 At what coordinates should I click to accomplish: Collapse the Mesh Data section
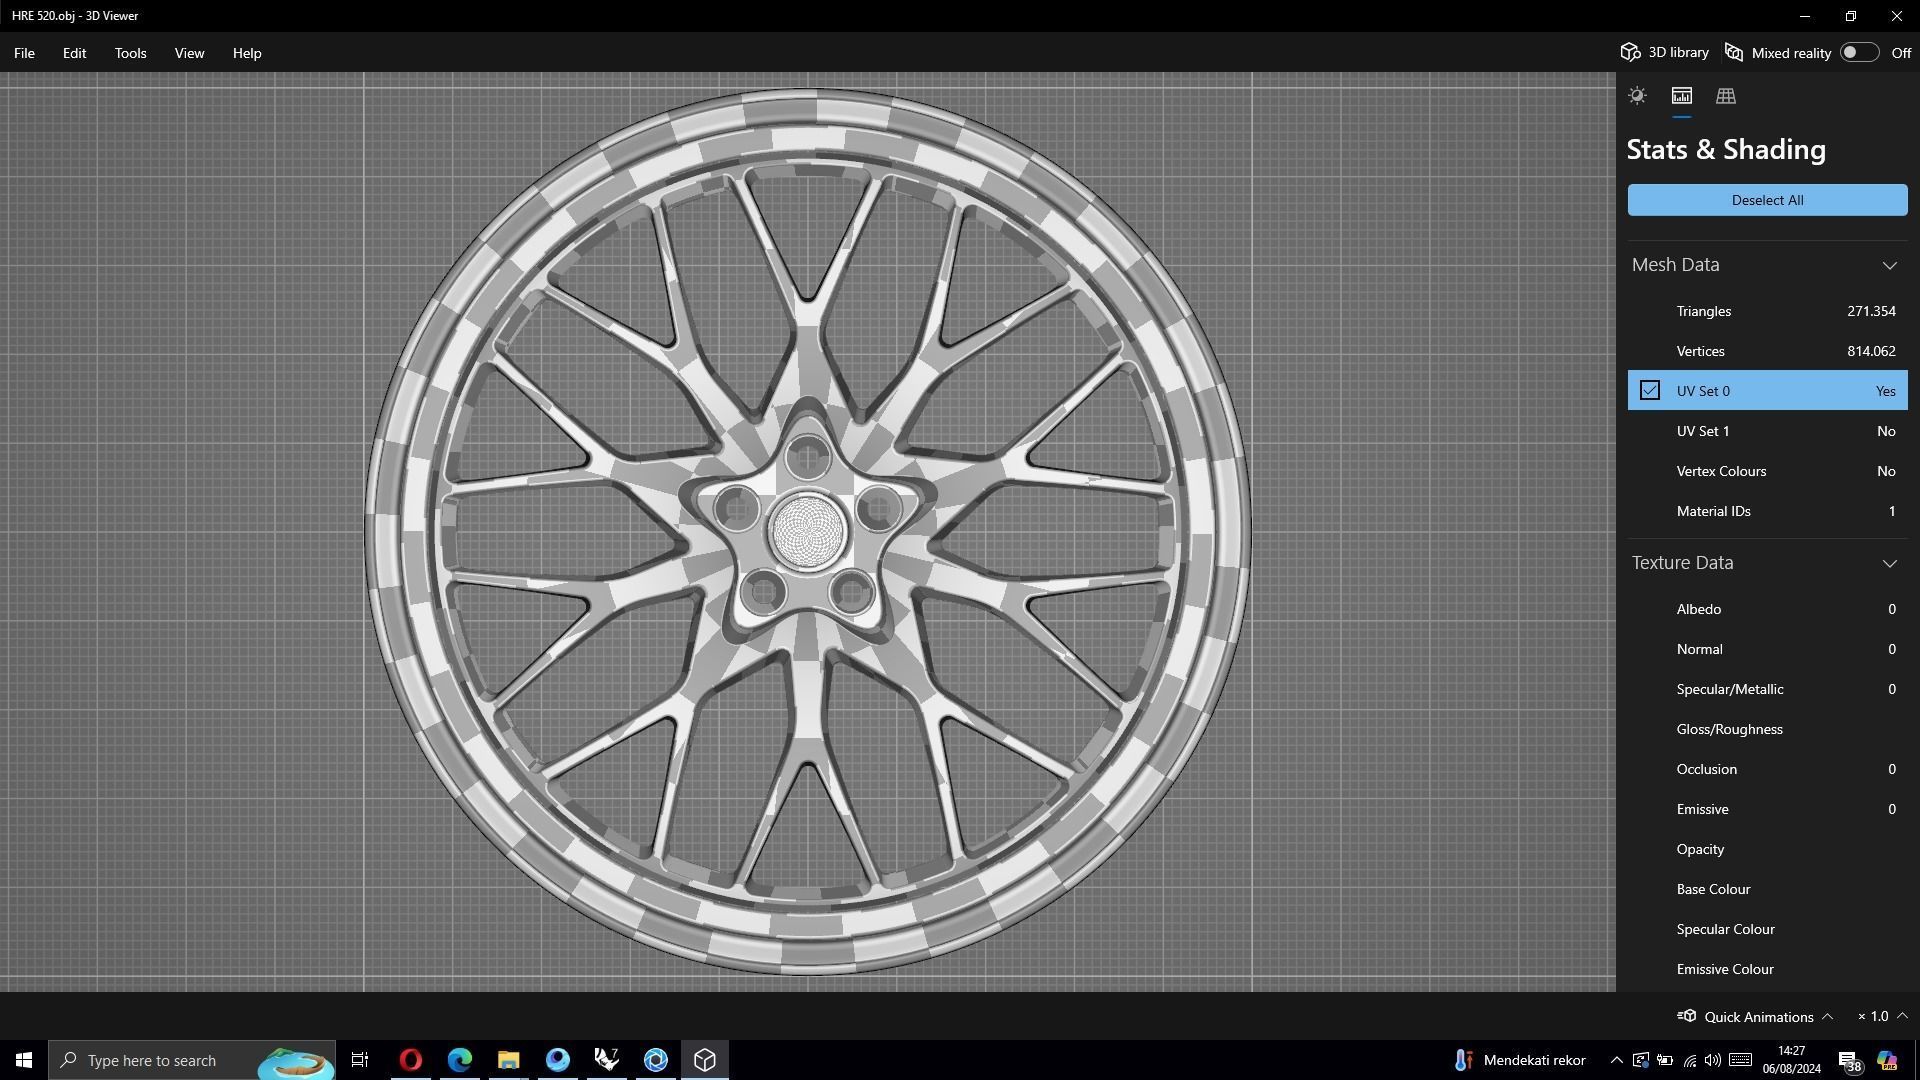click(x=1889, y=265)
